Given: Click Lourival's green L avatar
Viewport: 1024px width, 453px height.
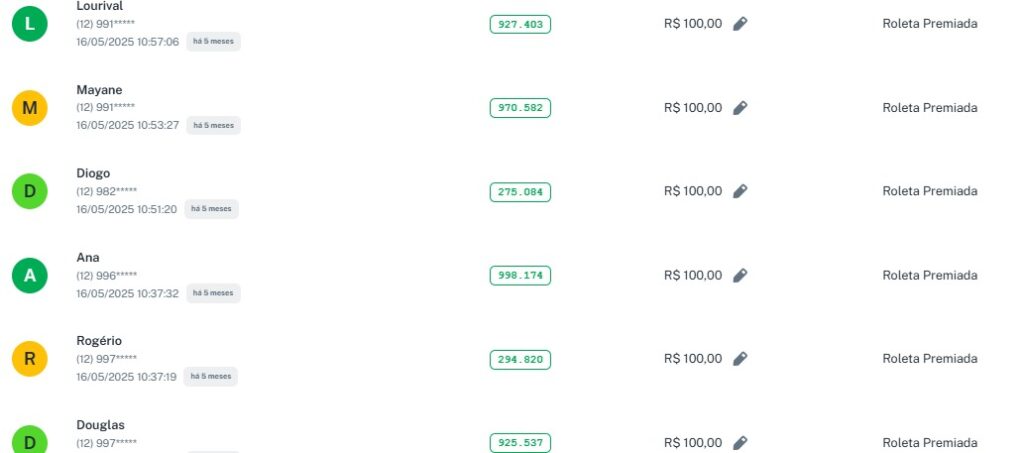Looking at the screenshot, I should click(30, 24).
